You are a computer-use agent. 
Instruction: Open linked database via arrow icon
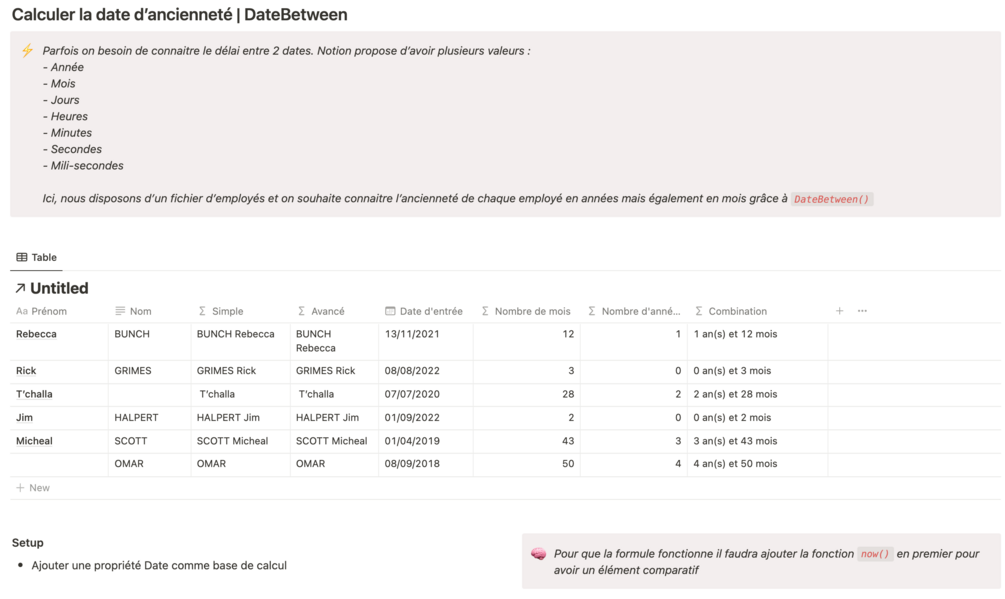point(20,289)
